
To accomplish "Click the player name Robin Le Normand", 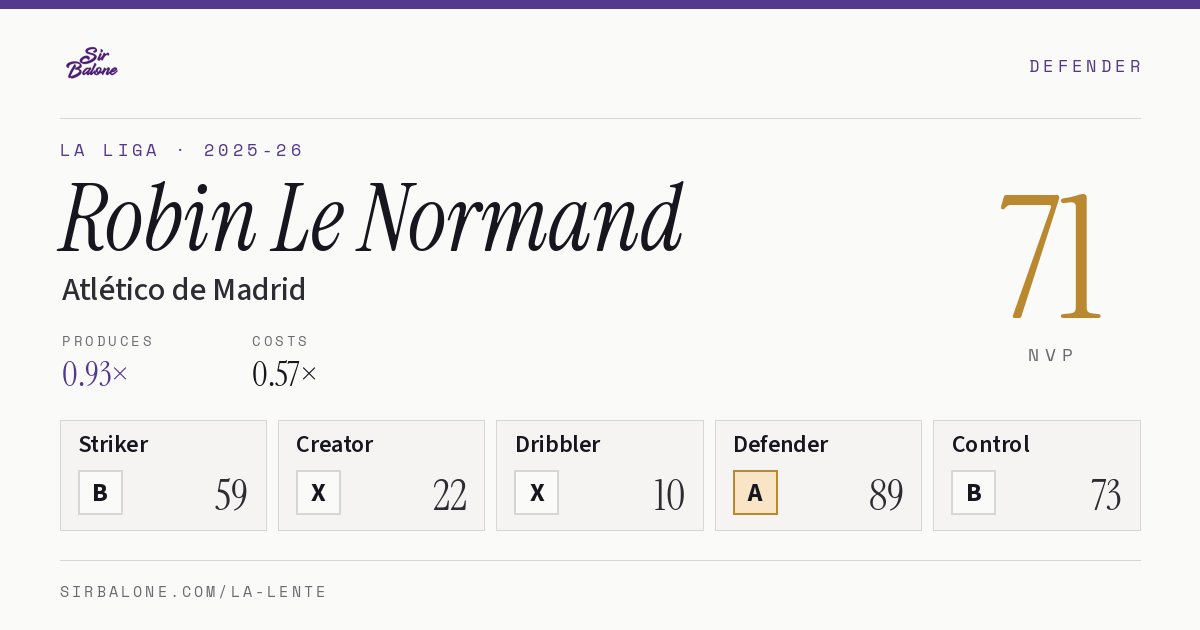I will point(371,217).
